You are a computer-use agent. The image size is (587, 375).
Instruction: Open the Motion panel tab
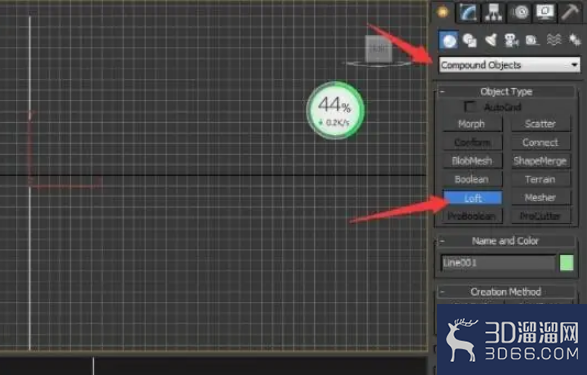(519, 12)
